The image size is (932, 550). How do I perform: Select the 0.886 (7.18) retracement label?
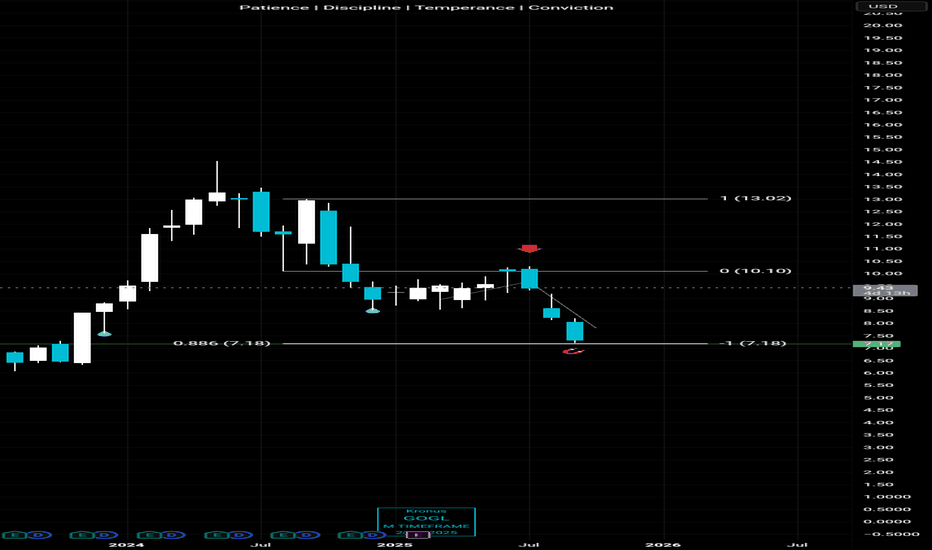(x=222, y=343)
